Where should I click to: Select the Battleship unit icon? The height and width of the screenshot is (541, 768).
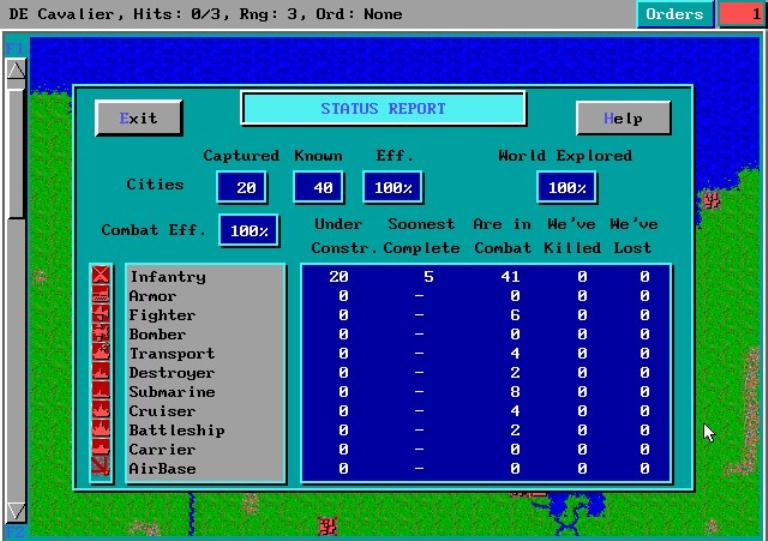pyautogui.click(x=101, y=430)
